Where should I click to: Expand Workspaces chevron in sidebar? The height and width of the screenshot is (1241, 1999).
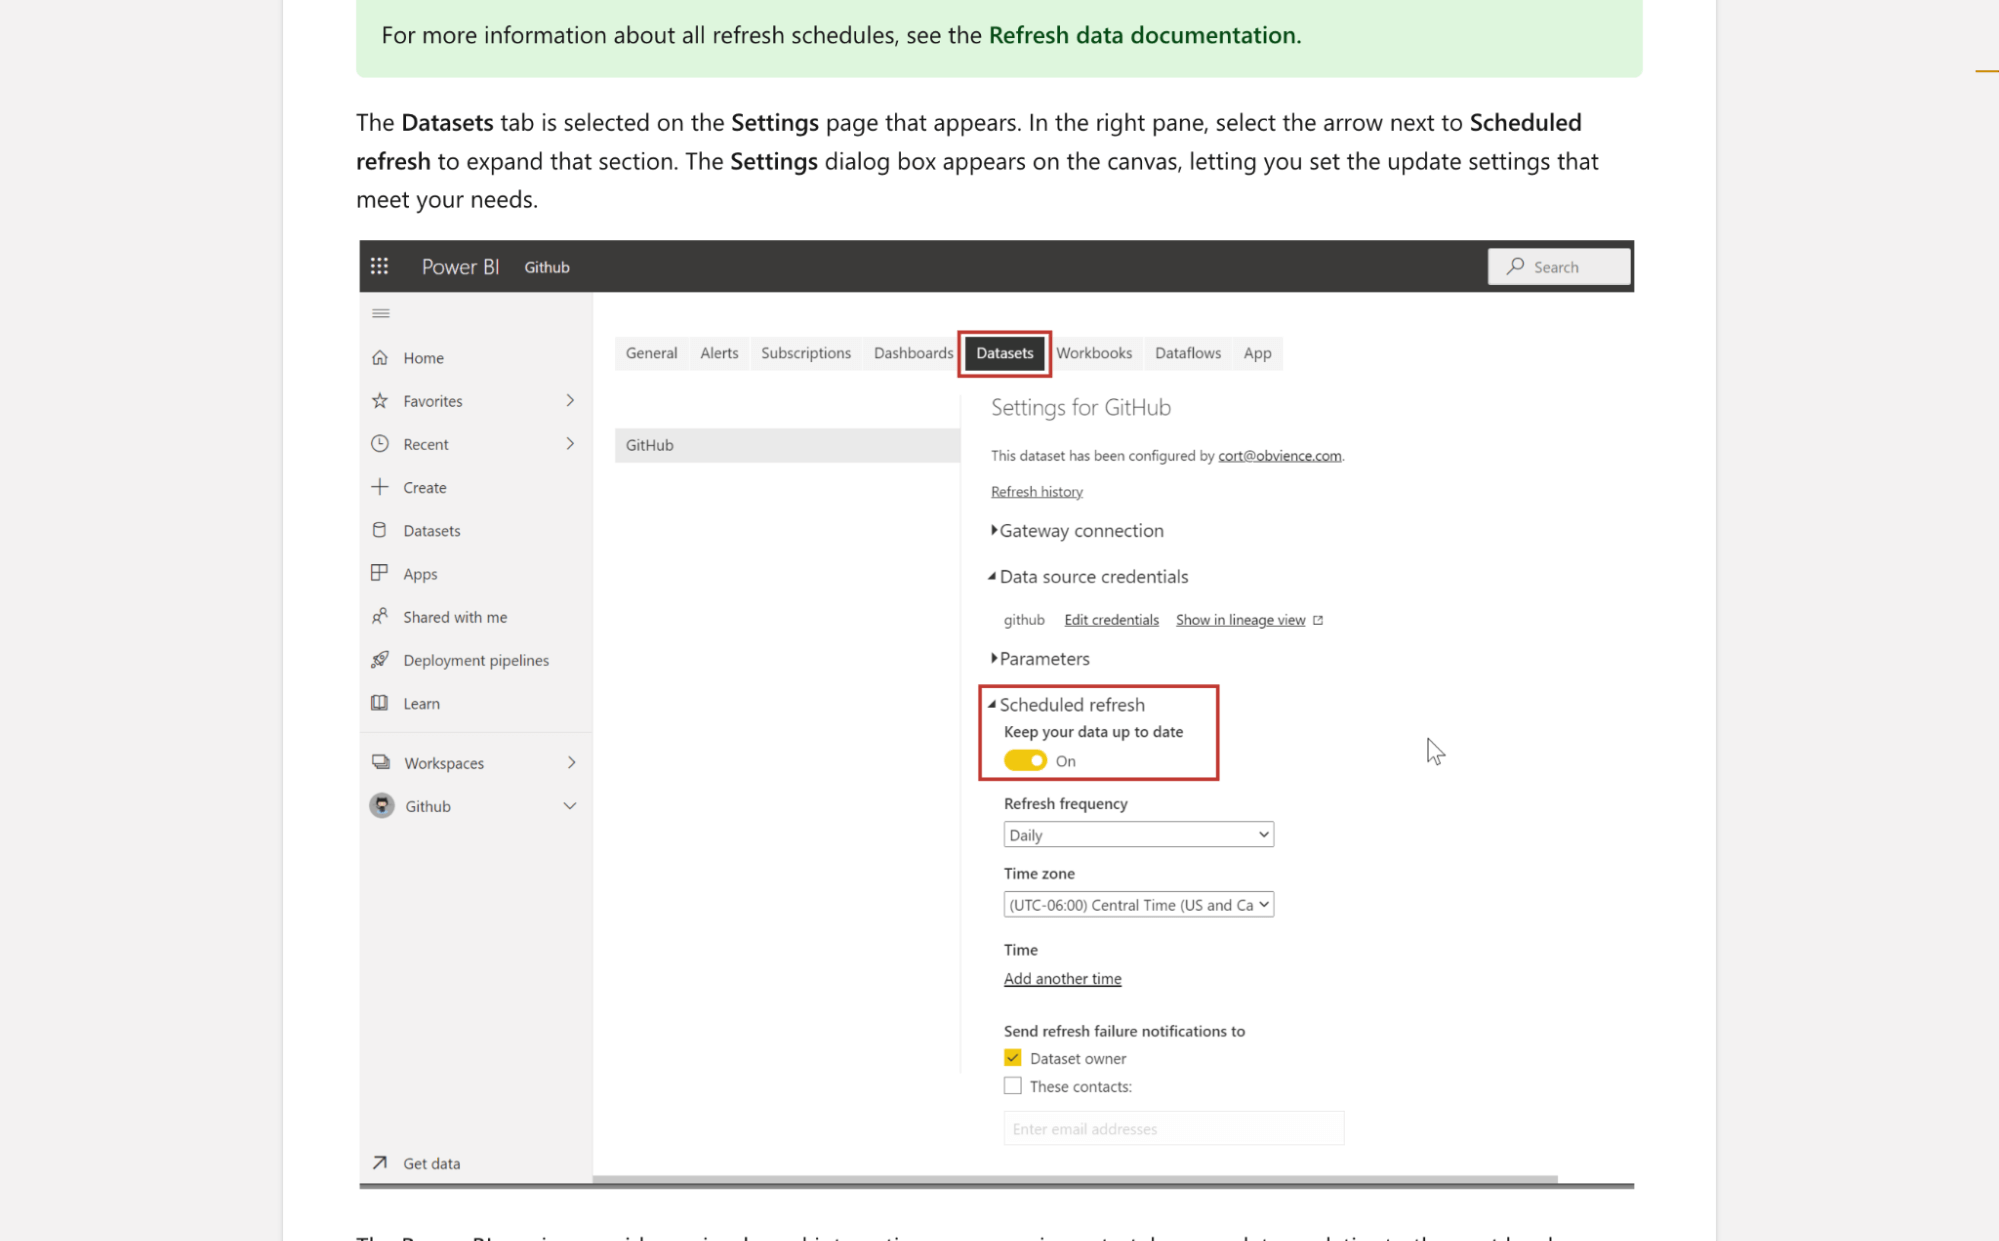tap(571, 762)
